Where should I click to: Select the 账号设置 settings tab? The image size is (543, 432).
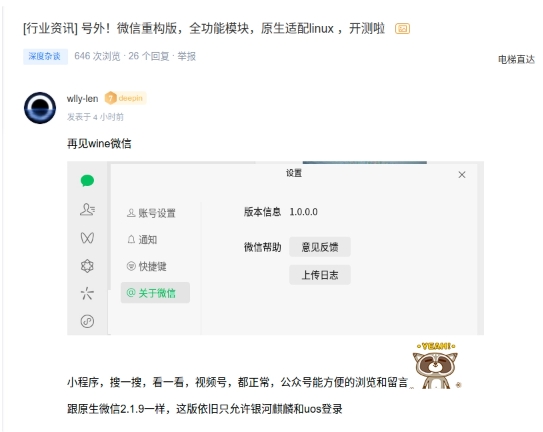point(151,213)
